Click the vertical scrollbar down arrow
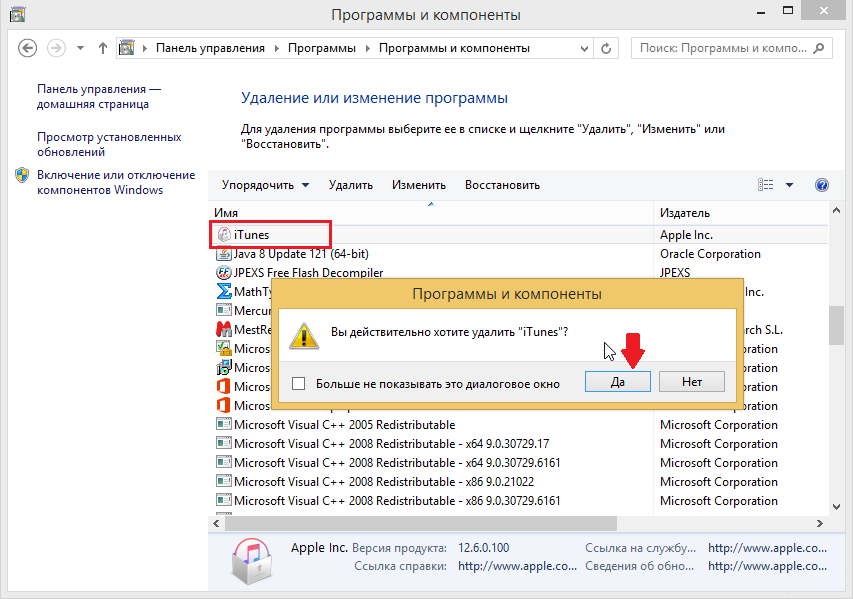The width and height of the screenshot is (853, 599). (x=836, y=507)
